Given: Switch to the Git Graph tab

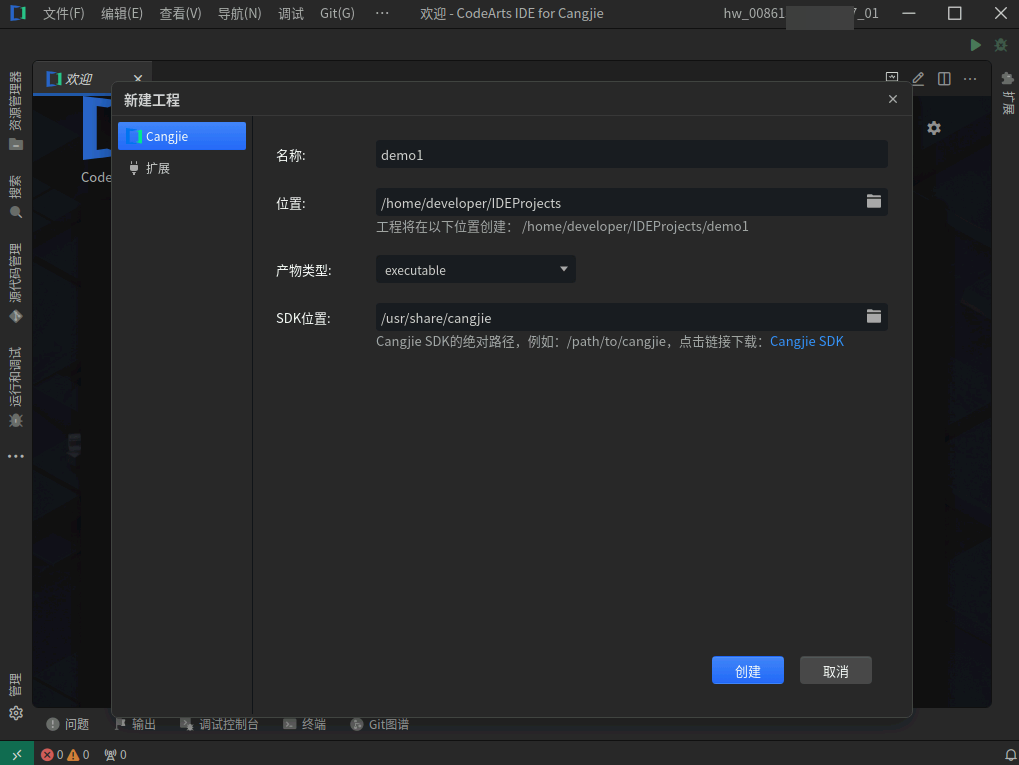Looking at the screenshot, I should click(380, 724).
